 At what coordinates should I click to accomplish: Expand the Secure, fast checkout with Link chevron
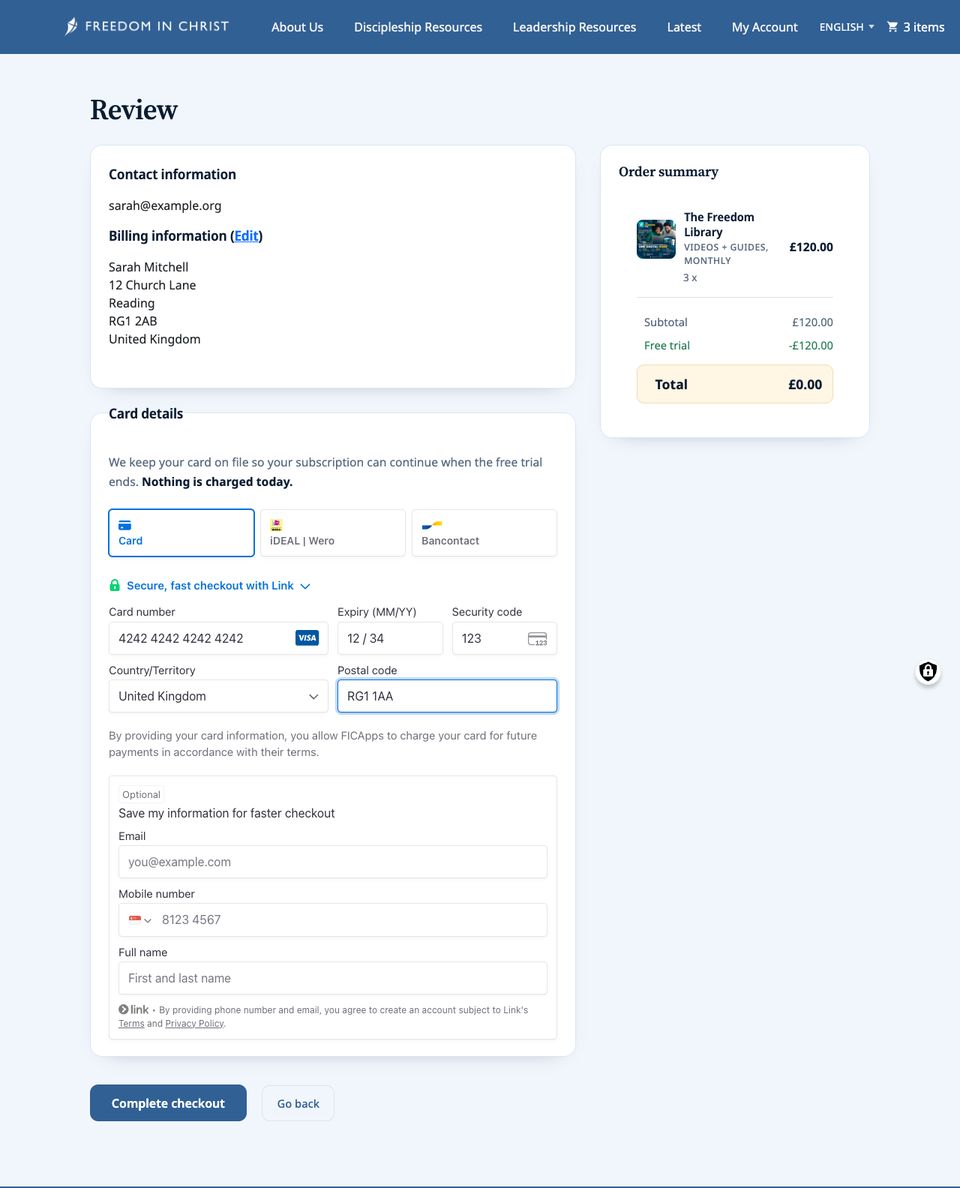(305, 586)
